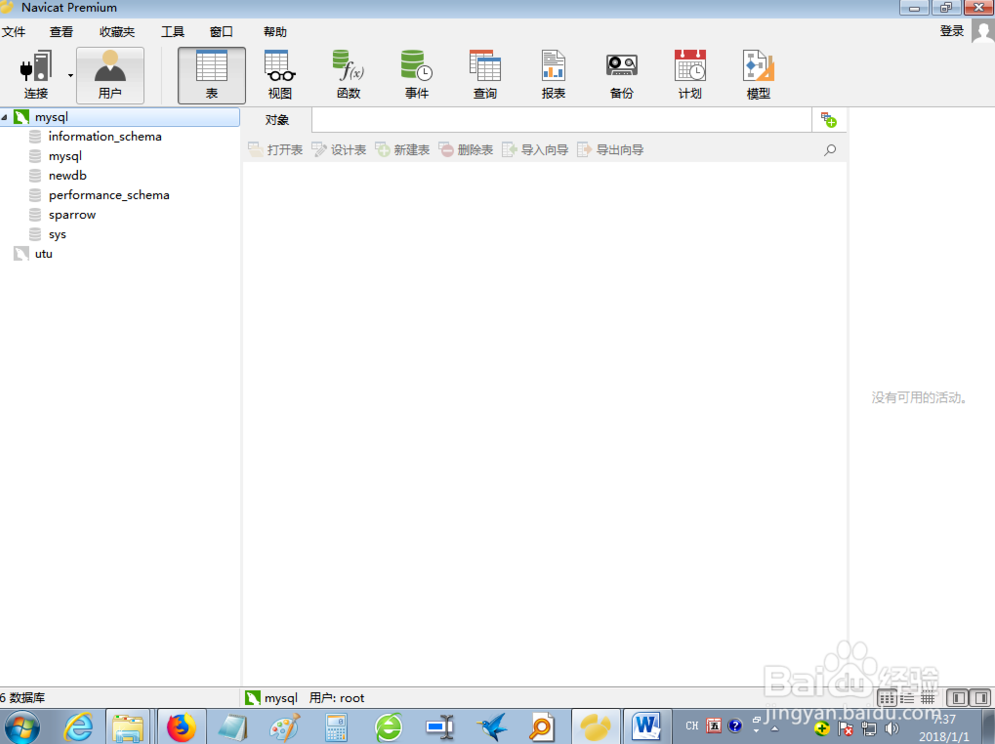
Task: Open the Paint palette taskbar icon
Action: tap(285, 727)
